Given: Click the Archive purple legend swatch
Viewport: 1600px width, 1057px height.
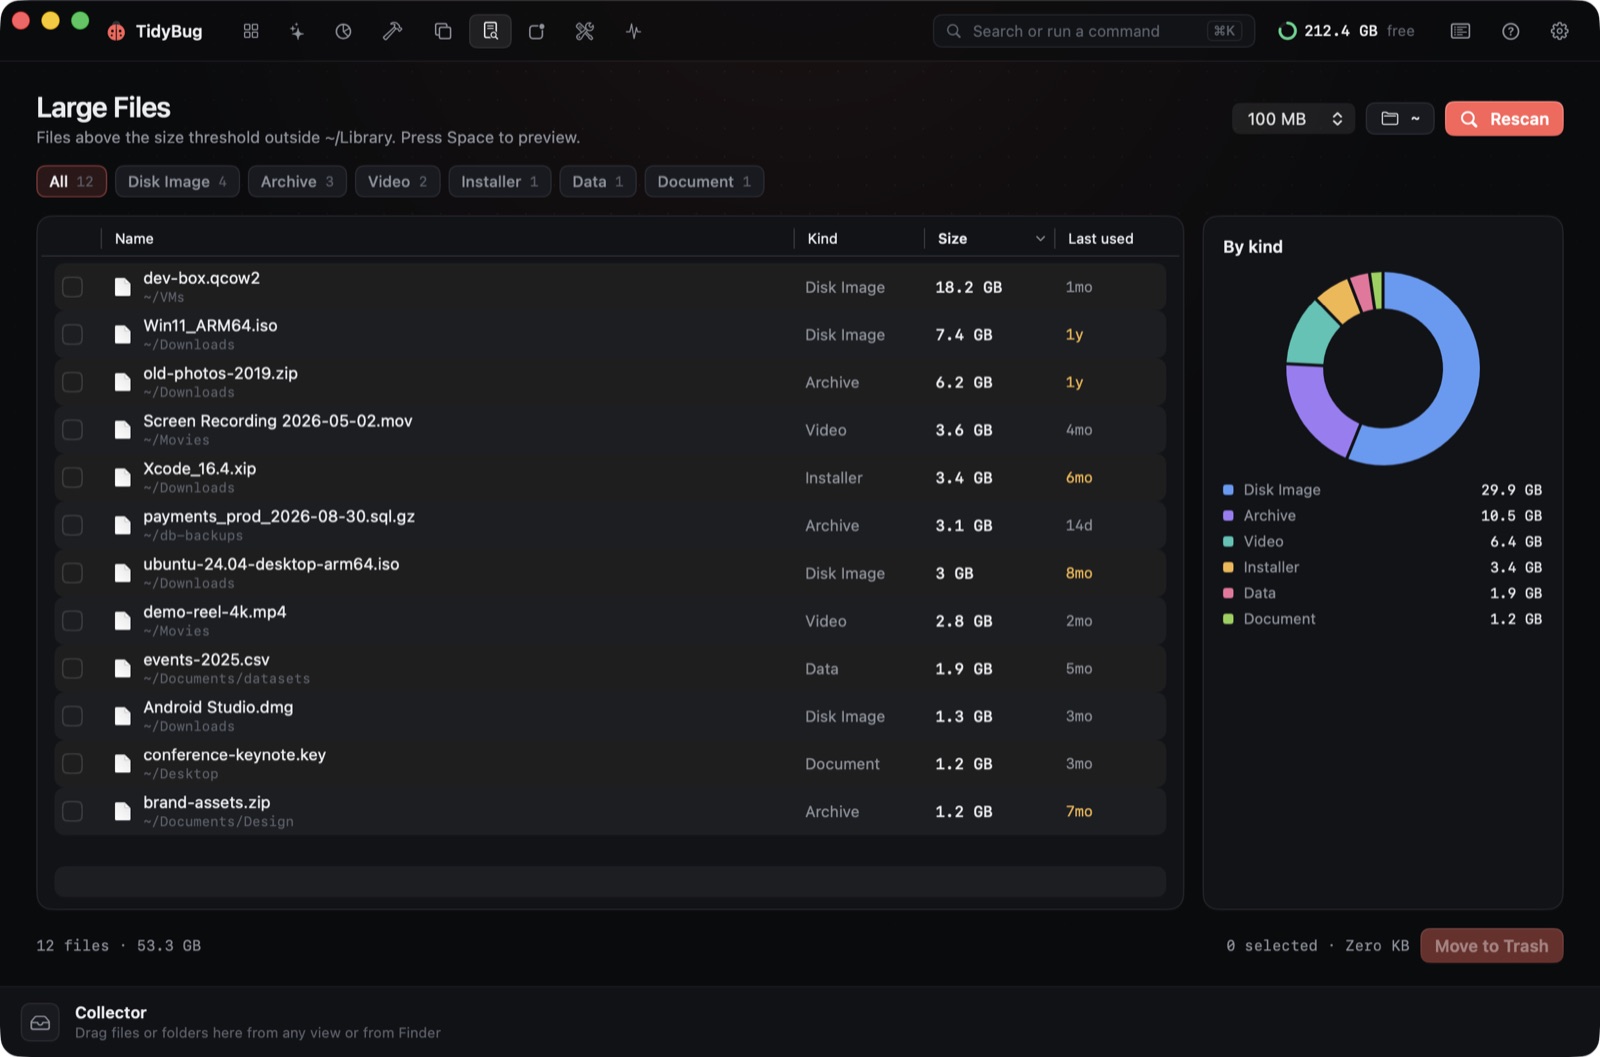Looking at the screenshot, I should pos(1228,516).
